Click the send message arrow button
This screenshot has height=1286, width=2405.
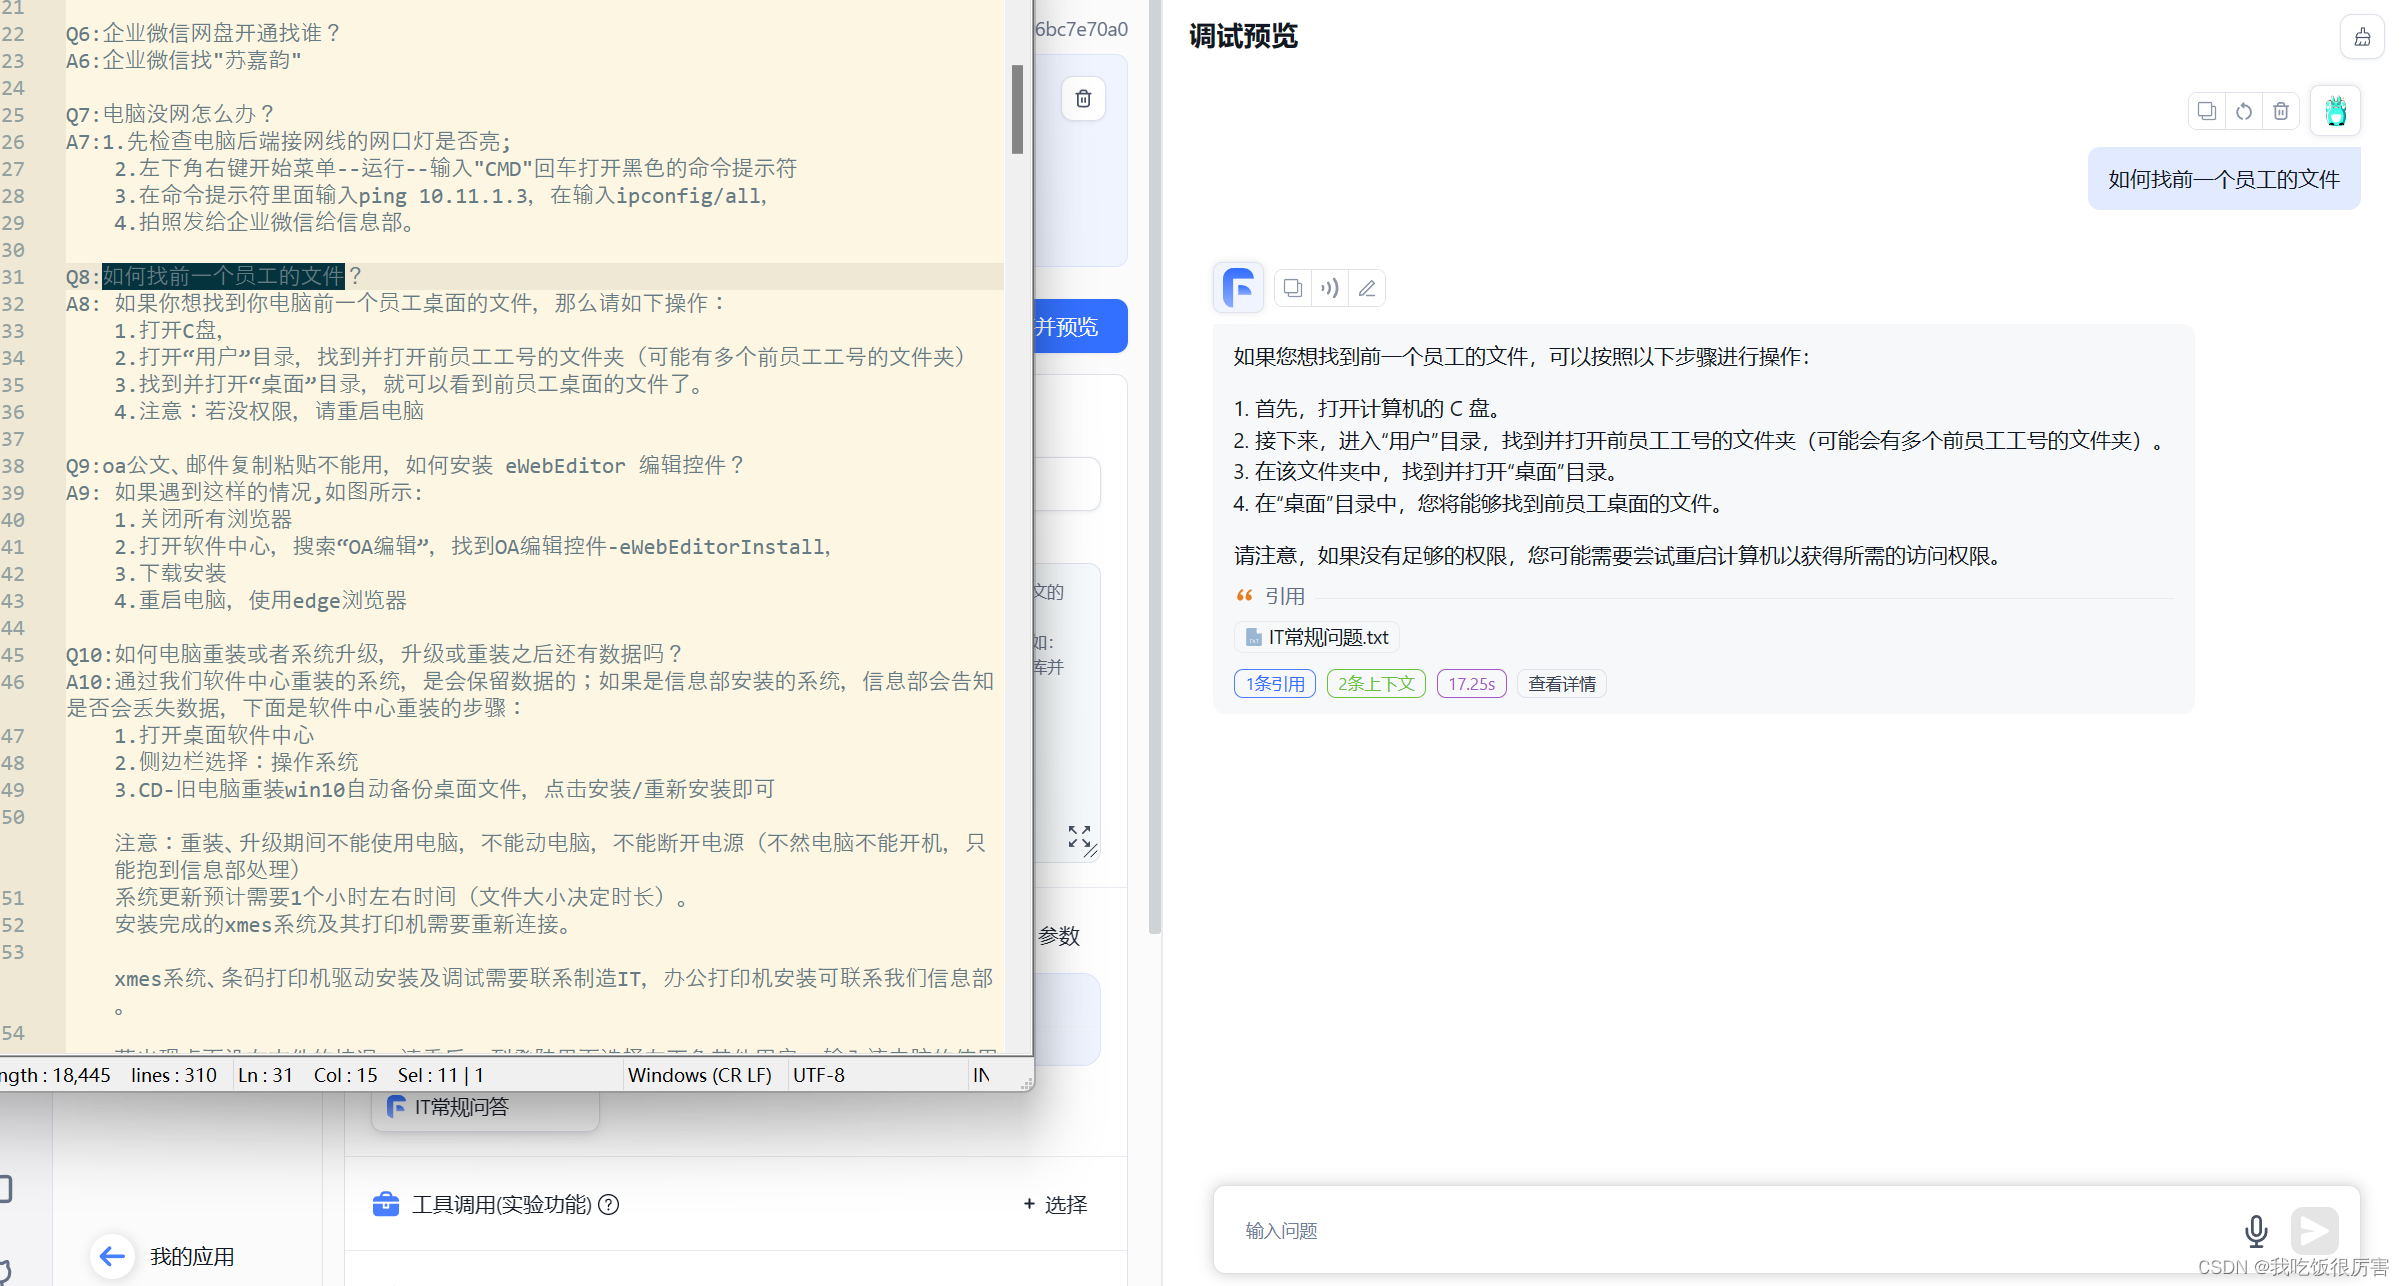coord(2314,1231)
